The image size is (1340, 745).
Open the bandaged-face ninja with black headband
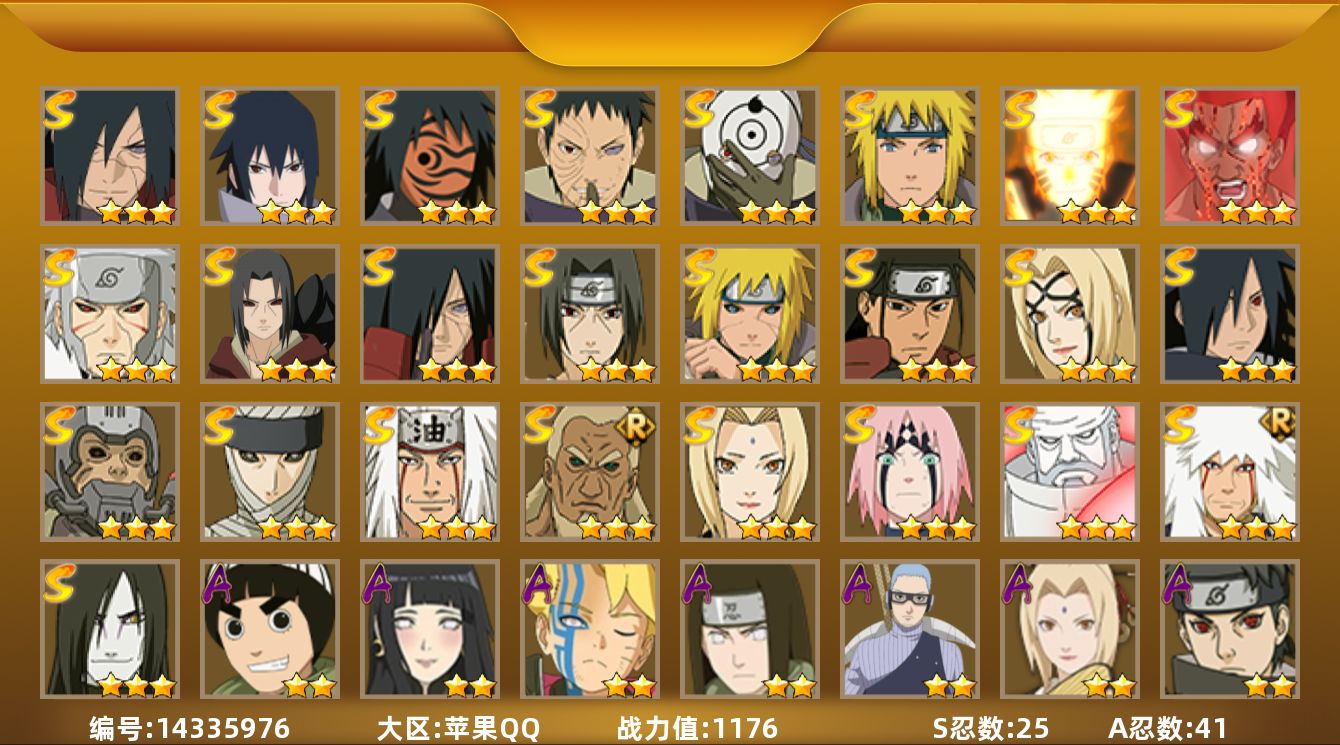(270, 471)
